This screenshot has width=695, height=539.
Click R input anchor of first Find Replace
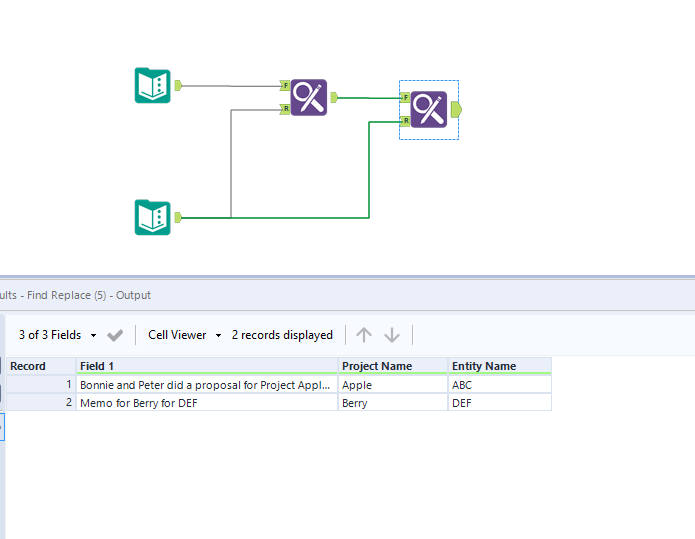point(285,109)
